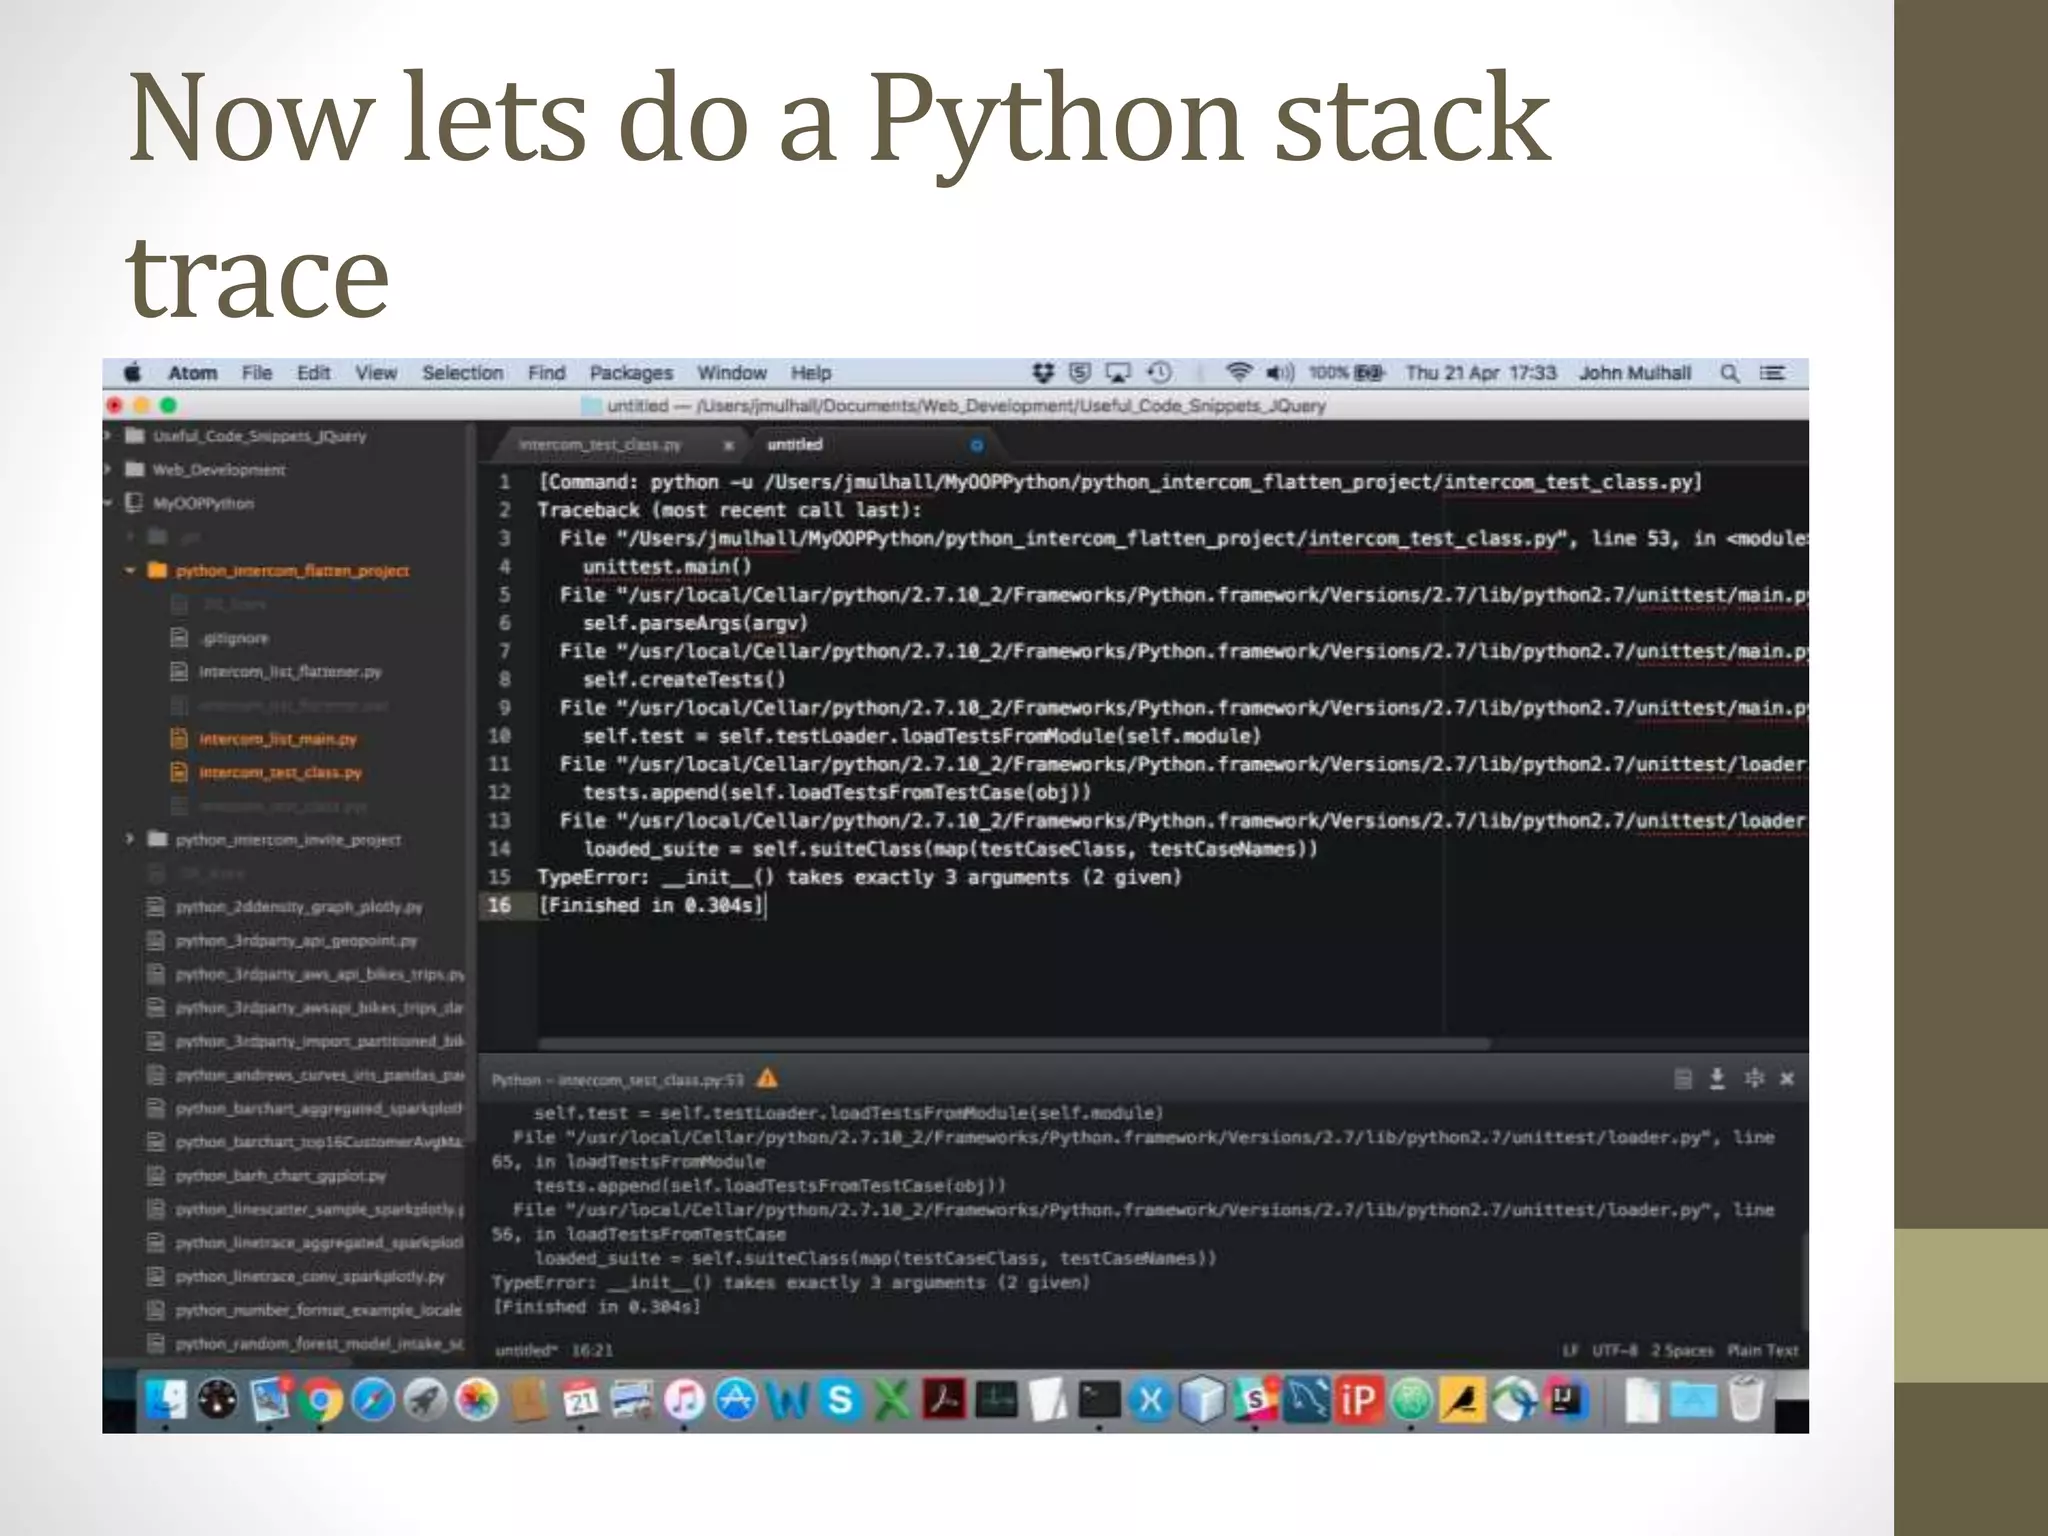Close the intercom_test_class.py tab

tap(729, 445)
